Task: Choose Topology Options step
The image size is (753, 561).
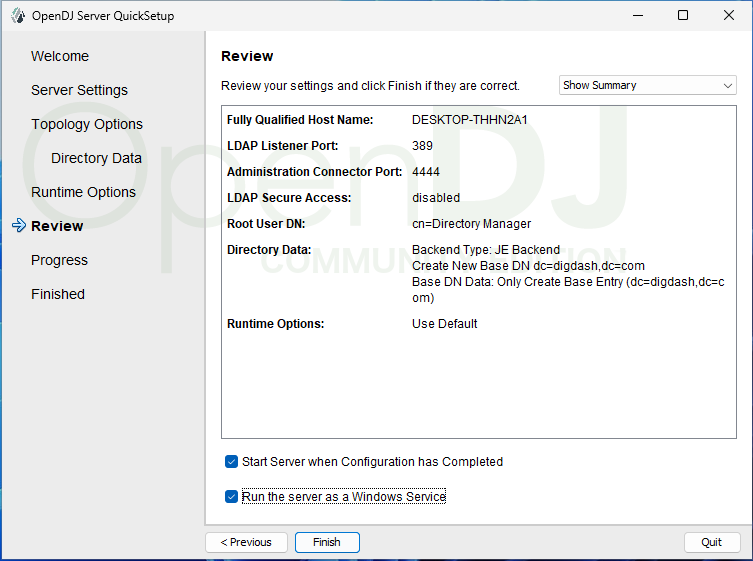Action: [87, 124]
